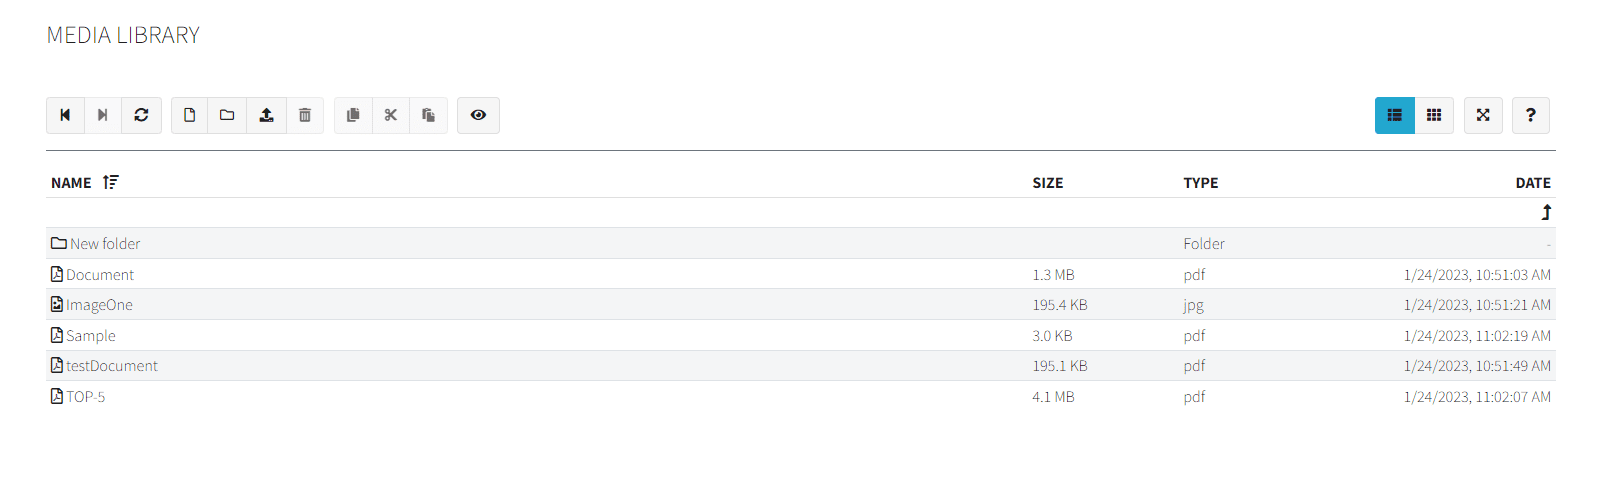Image resolution: width=1616 pixels, height=501 pixels.
Task: Go up one folder level arrow
Action: (1546, 212)
